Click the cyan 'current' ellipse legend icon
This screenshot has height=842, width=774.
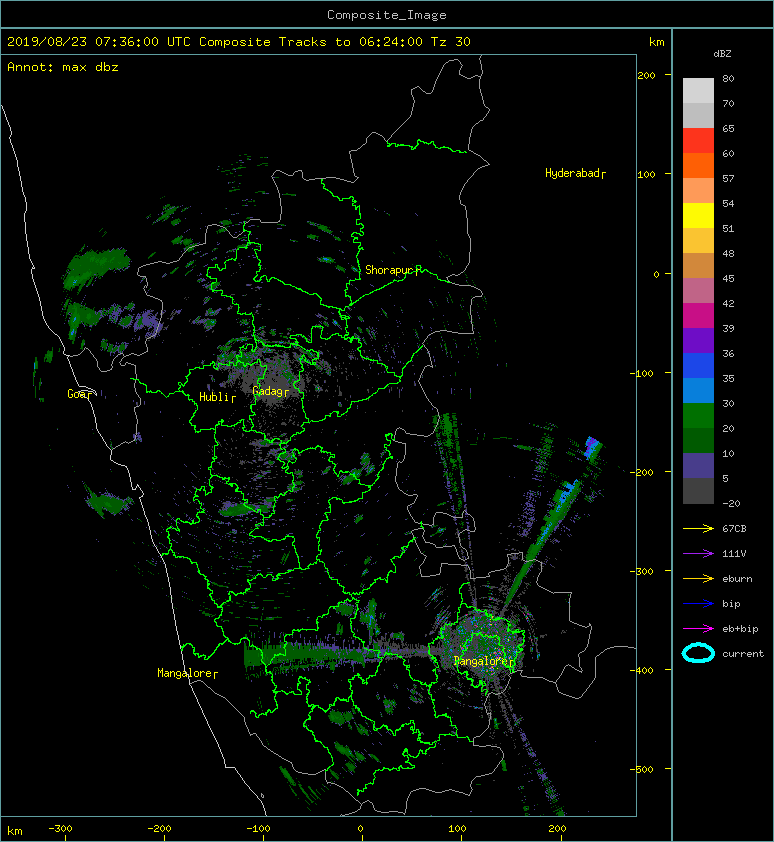click(x=698, y=654)
